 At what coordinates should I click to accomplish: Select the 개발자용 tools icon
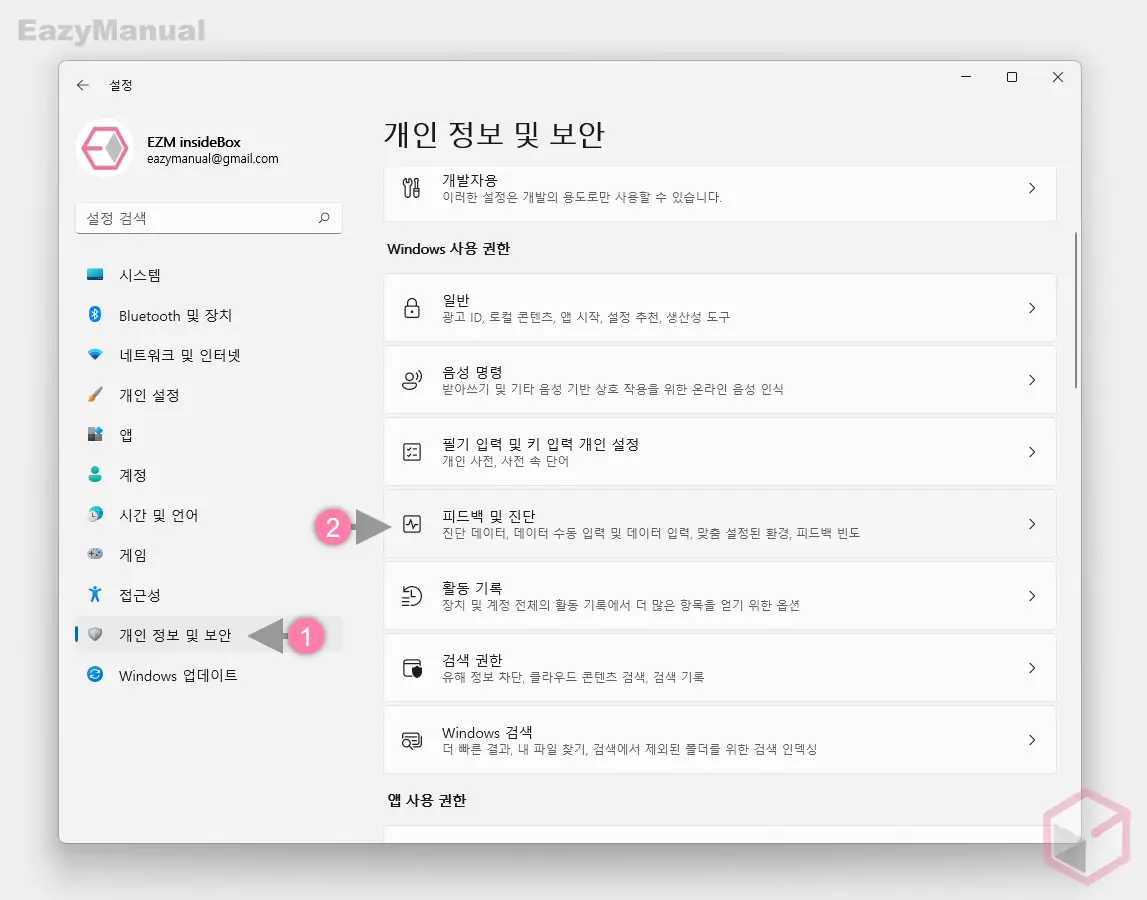[410, 188]
